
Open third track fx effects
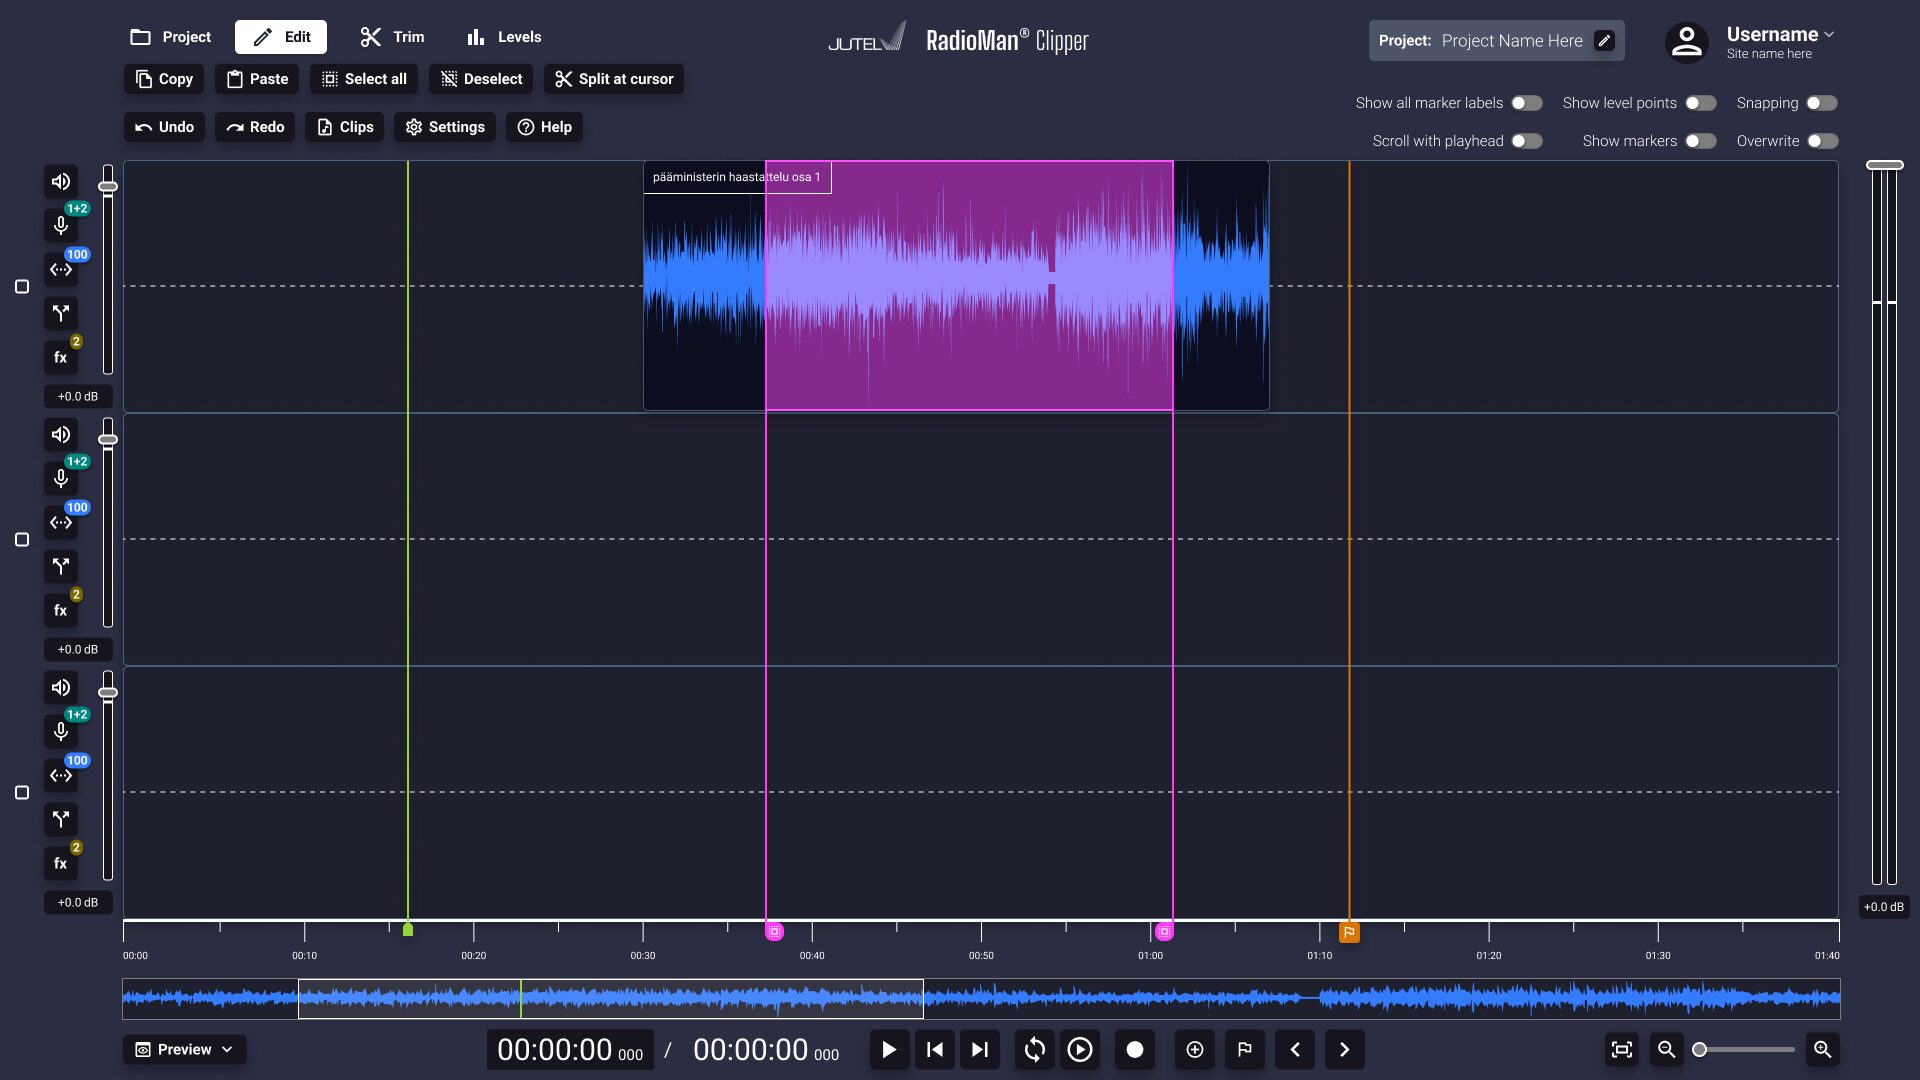pos(61,863)
